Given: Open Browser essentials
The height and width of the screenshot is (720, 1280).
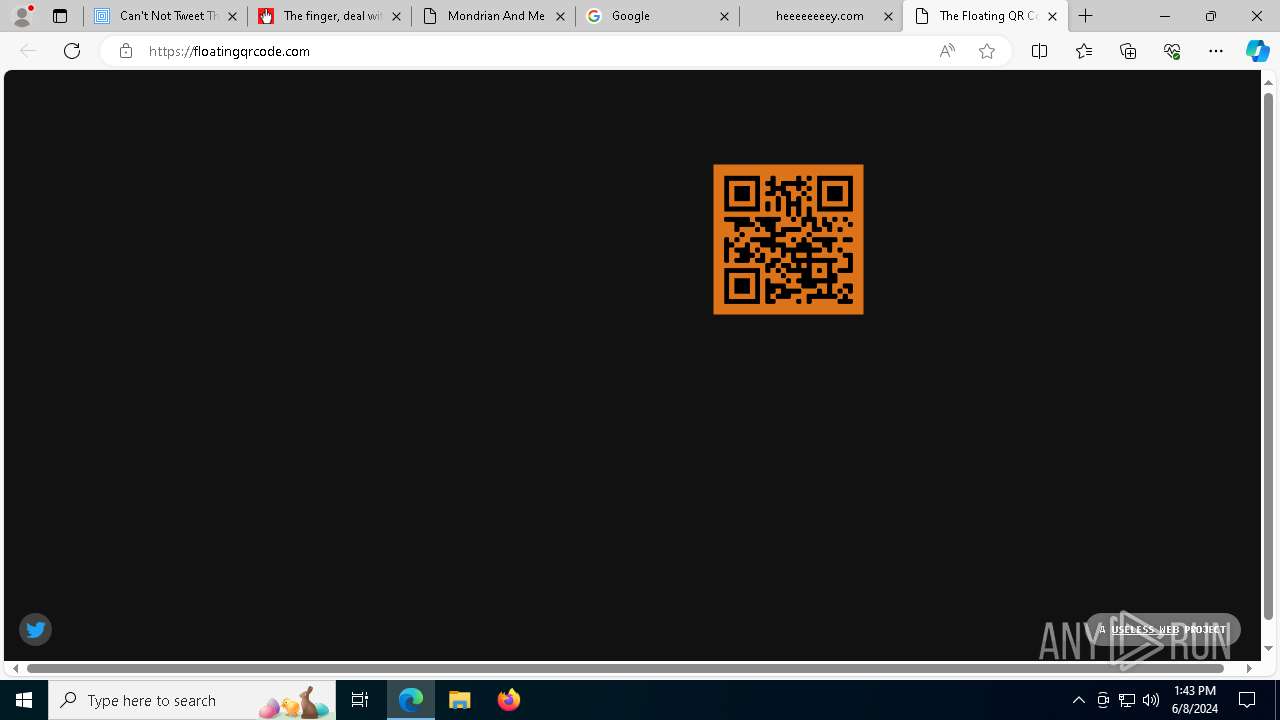Looking at the screenshot, I should 1172,51.
